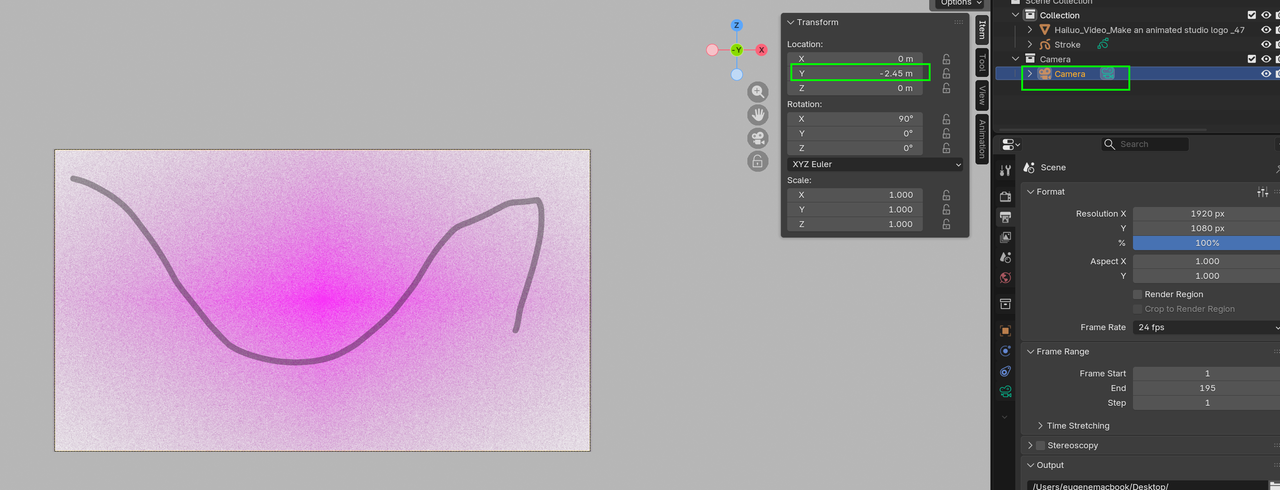Open the properties editor type dropdown
The image size is (1280, 490).
tap(1010, 144)
